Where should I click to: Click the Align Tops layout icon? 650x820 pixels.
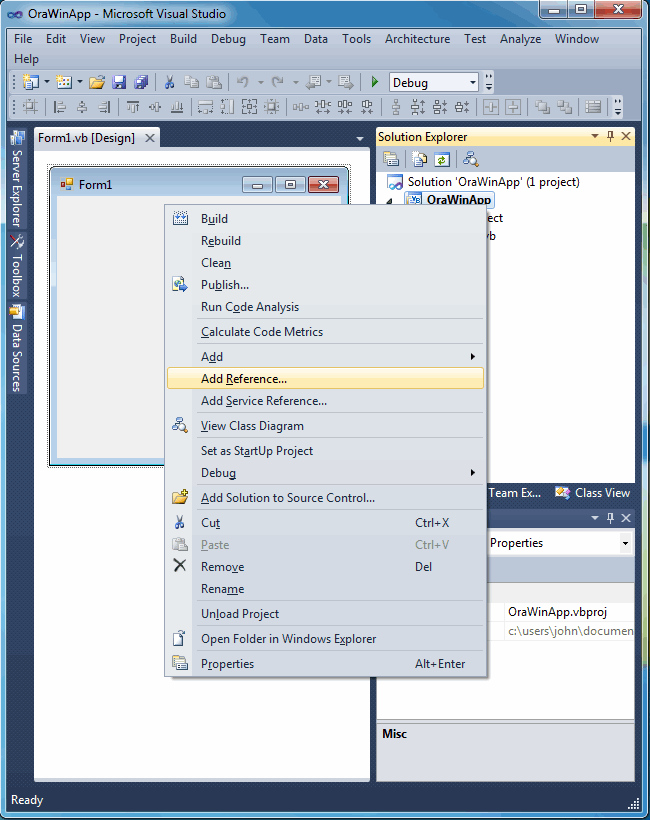133,107
